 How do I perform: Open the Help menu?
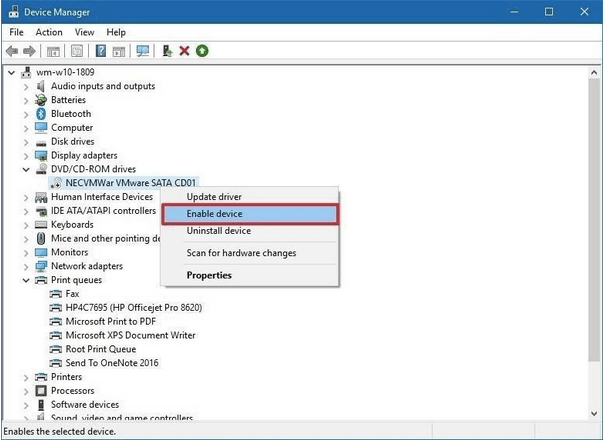click(x=116, y=32)
